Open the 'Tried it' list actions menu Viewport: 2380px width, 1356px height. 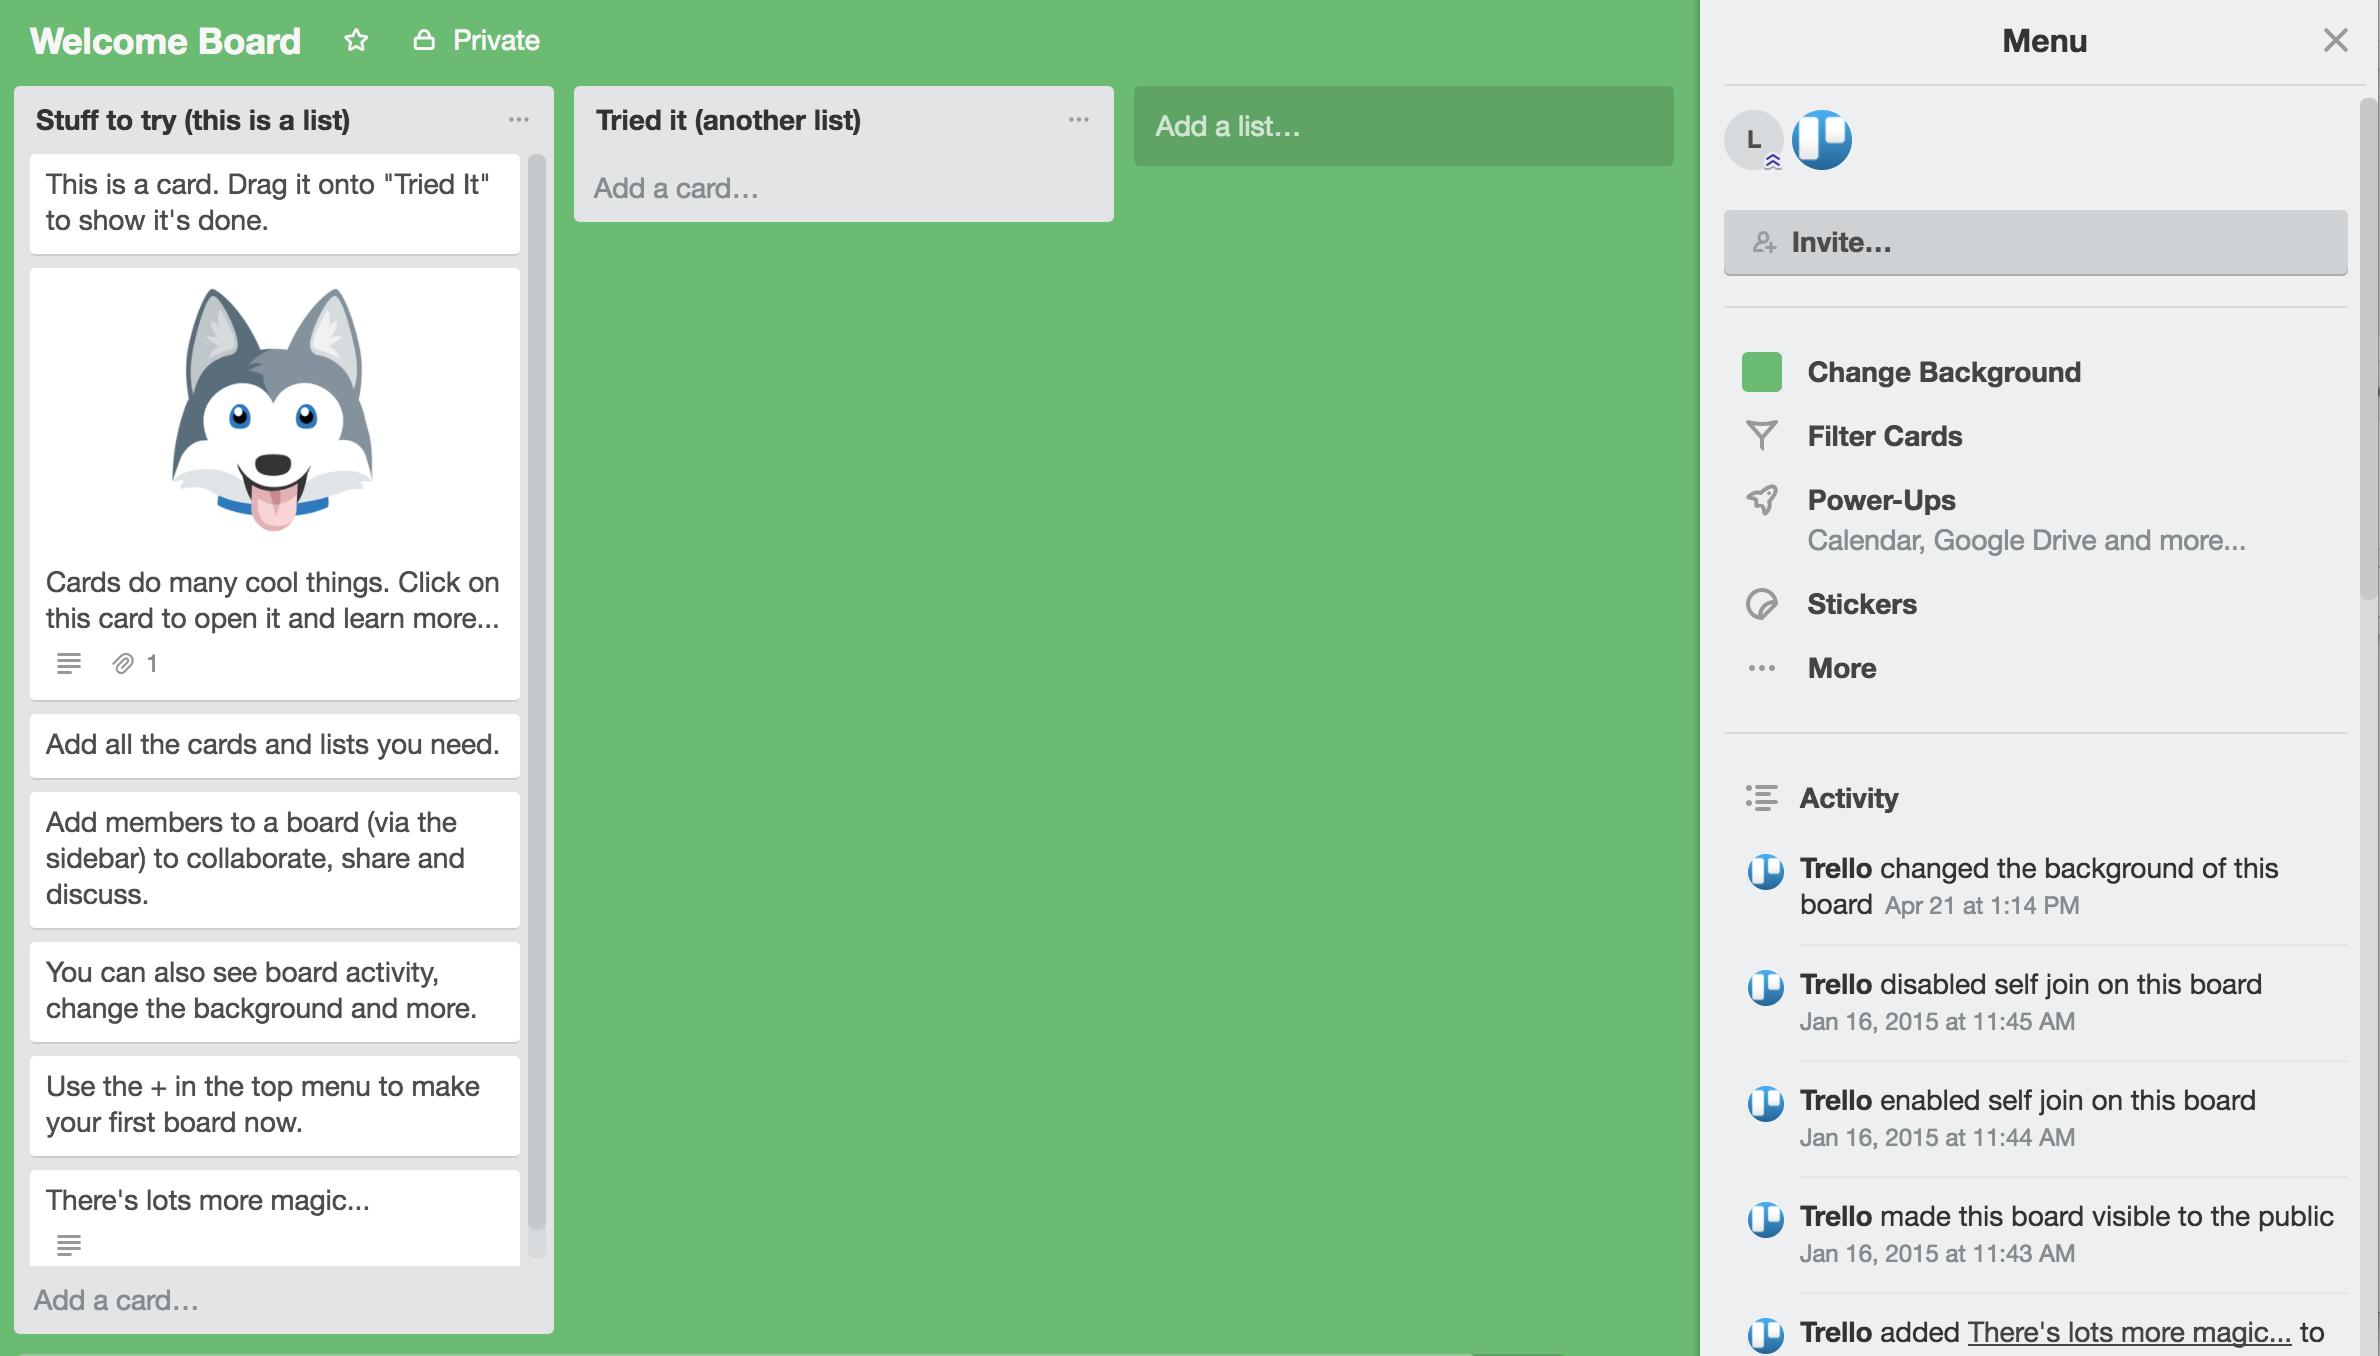point(1078,120)
